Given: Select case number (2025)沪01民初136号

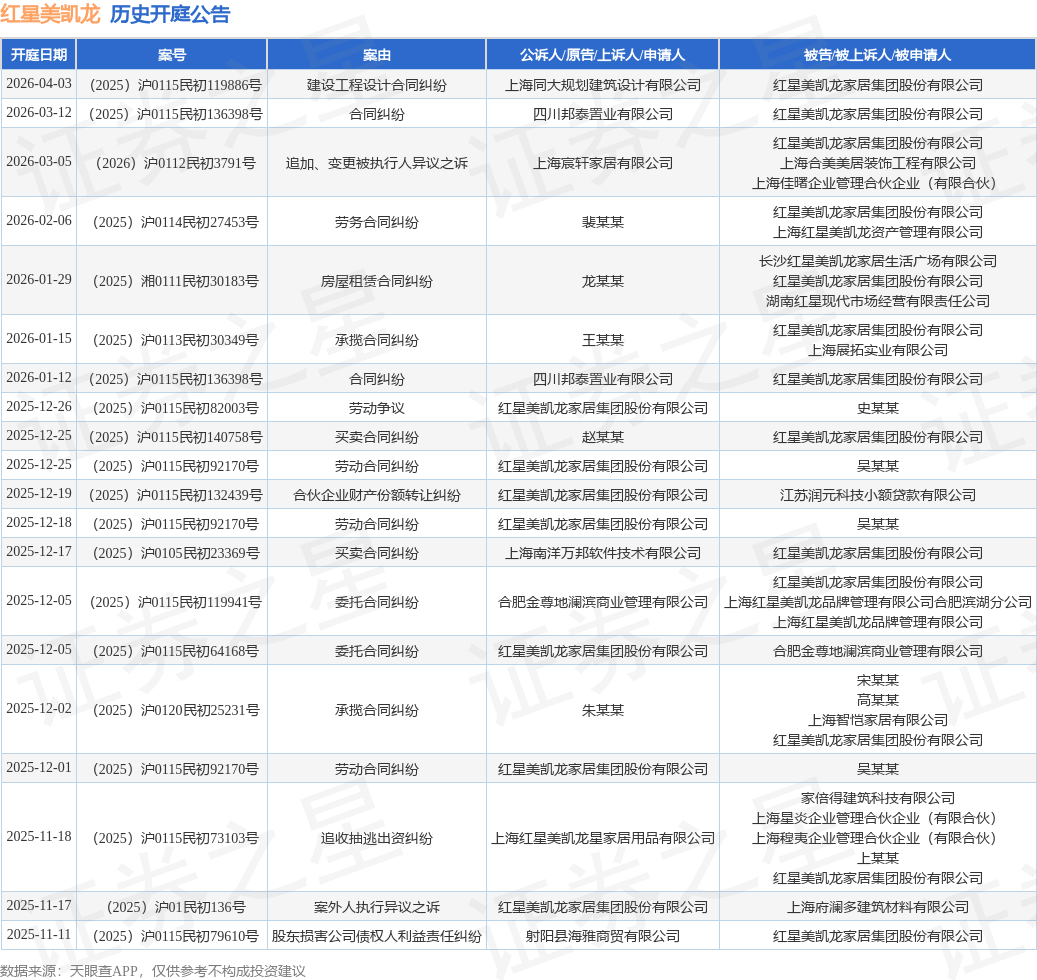Looking at the screenshot, I should 175,907.
